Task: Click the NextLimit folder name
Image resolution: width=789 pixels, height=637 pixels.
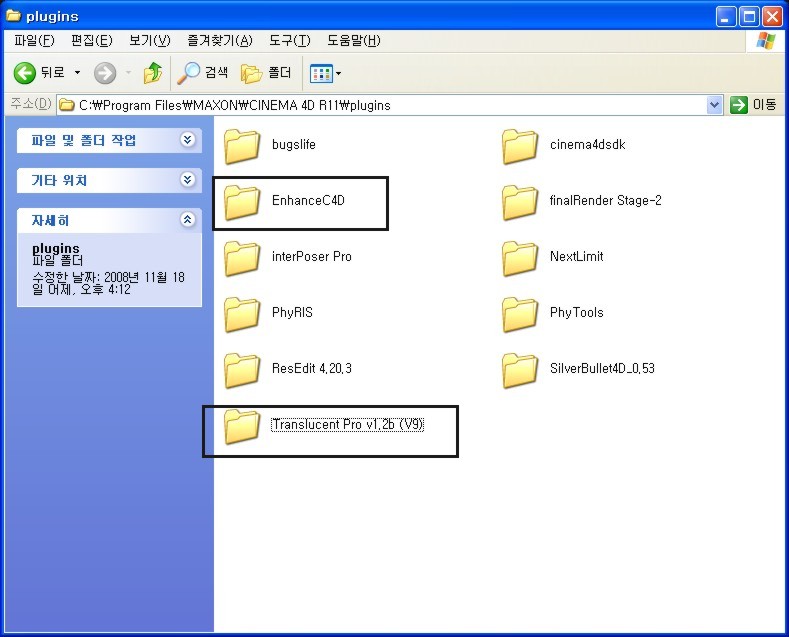Action: tap(577, 256)
